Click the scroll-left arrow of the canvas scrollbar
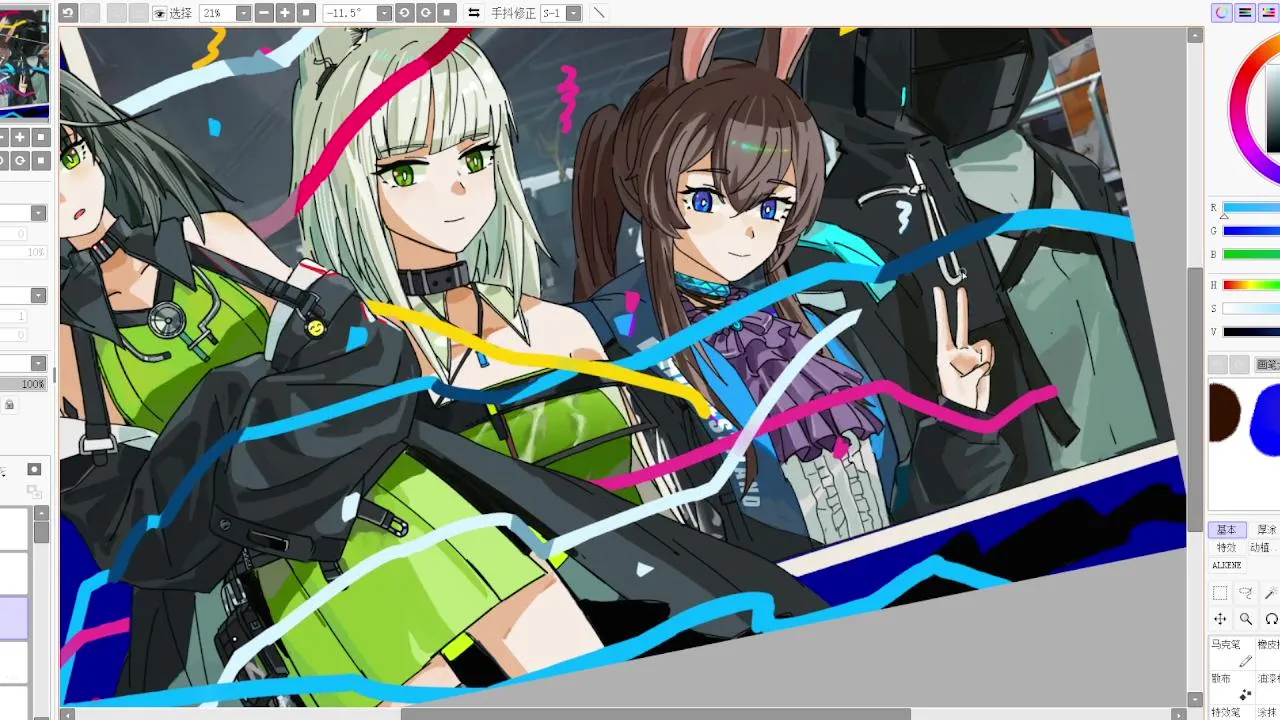 (67, 713)
